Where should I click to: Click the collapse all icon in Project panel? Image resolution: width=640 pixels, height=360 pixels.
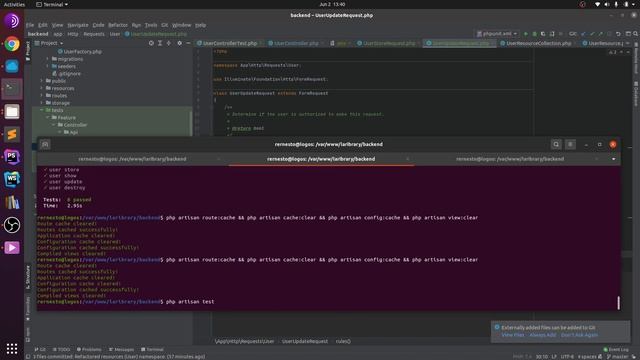point(169,43)
